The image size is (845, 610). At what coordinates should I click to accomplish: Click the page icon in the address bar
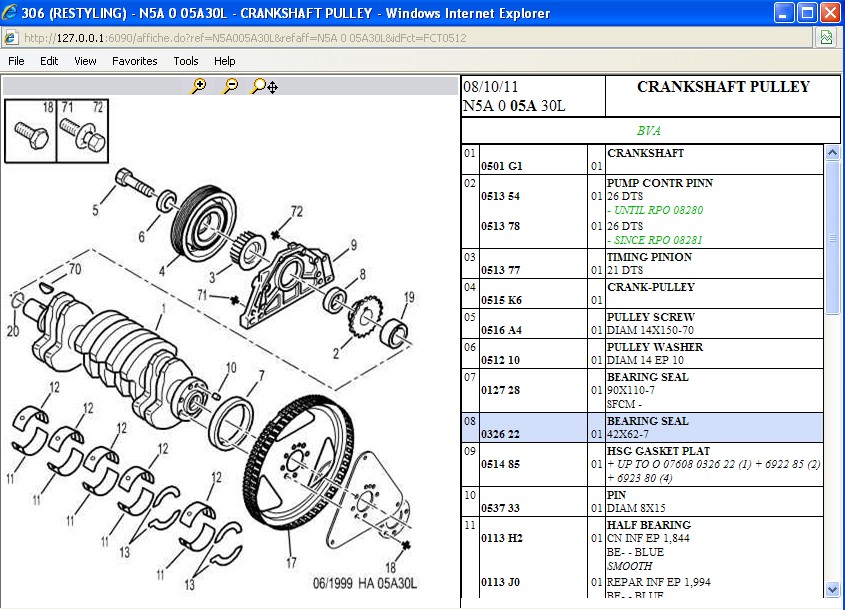11,38
